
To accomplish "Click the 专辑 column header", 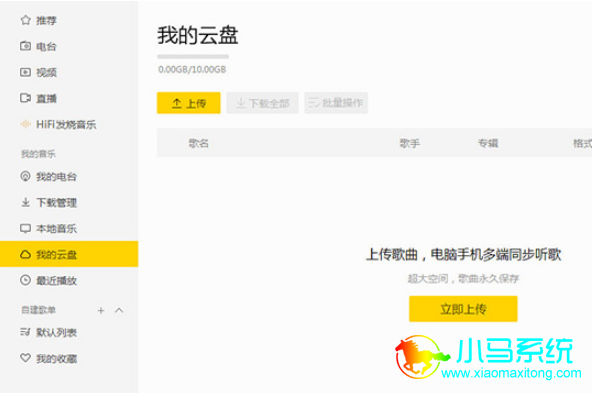I will 488,143.
